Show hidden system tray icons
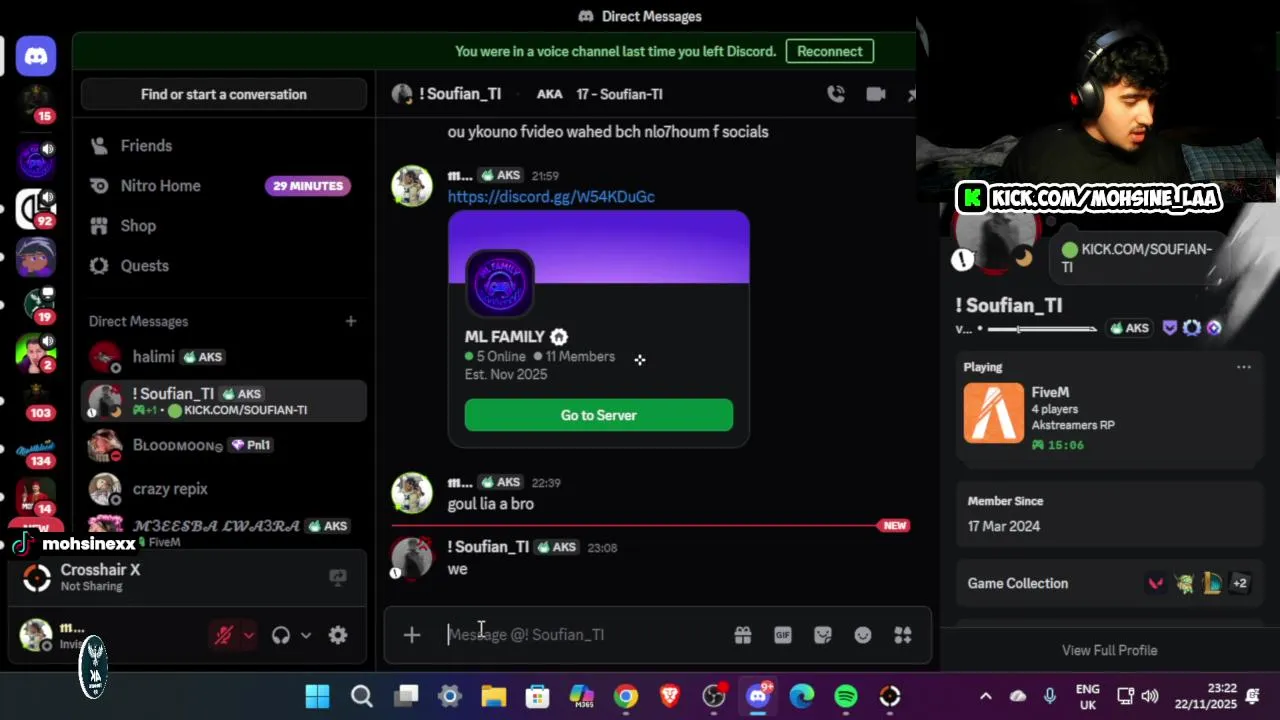This screenshot has height=720, width=1280. 985,696
